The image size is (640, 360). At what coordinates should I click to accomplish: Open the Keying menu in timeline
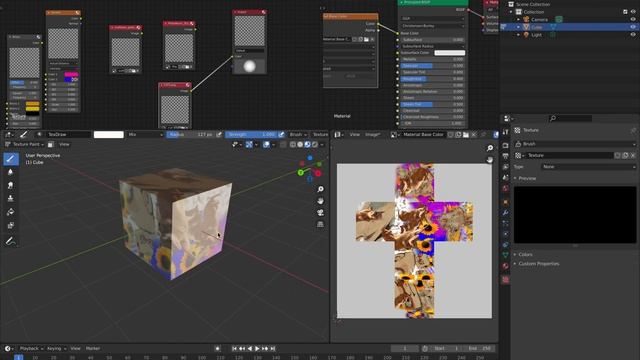(x=56, y=348)
